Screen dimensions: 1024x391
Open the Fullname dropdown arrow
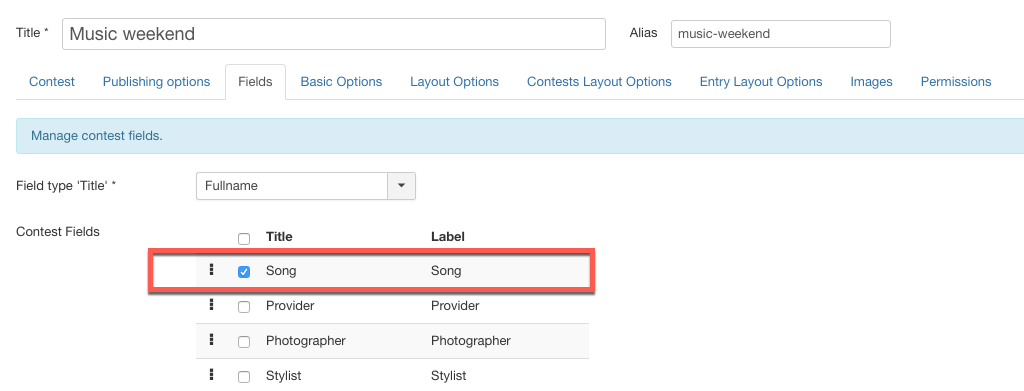coord(402,186)
